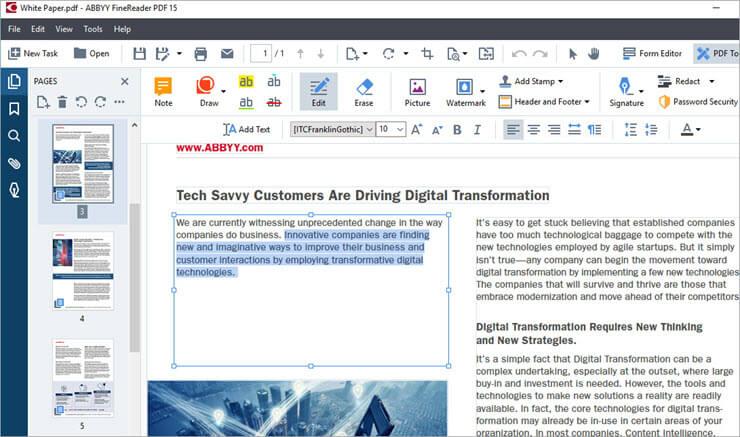This screenshot has height=437, width=740.
Task: Click the compare documents icon
Action: click(x=486, y=54)
